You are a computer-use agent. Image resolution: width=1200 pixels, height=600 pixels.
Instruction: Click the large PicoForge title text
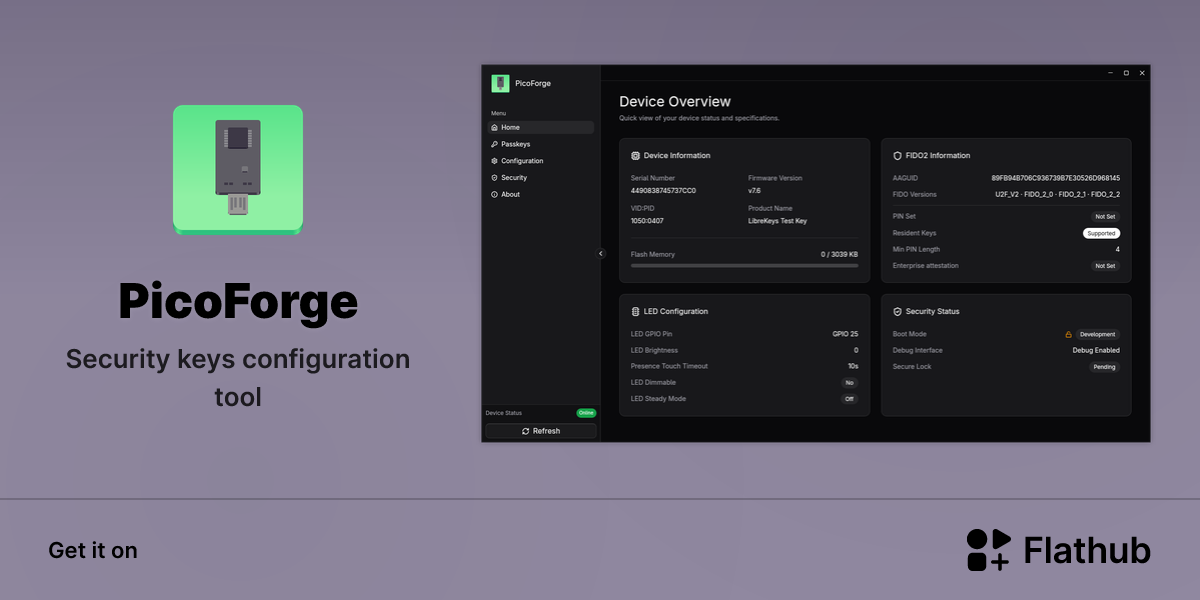pos(238,301)
